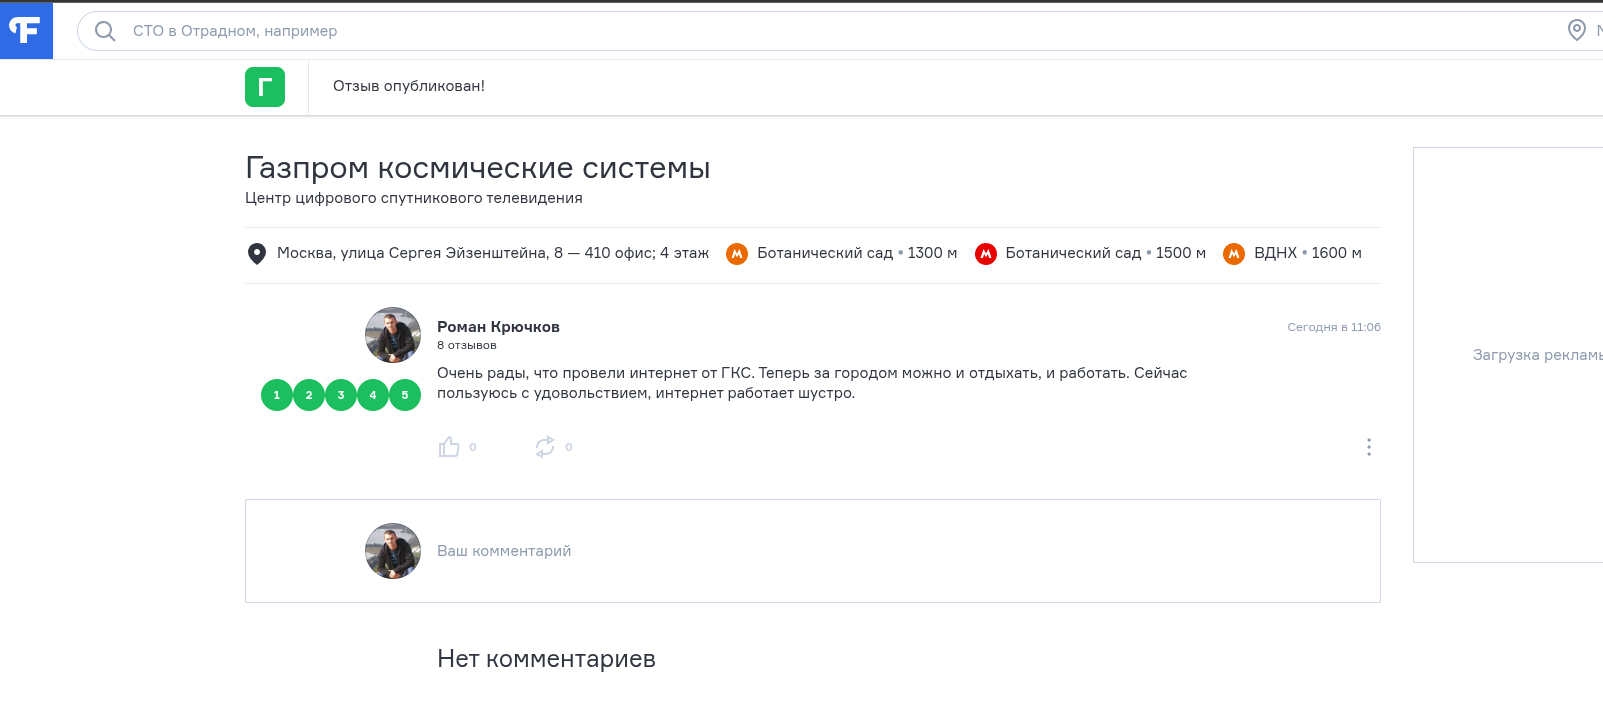Select rating circle 1
The height and width of the screenshot is (714, 1603).
(x=277, y=395)
